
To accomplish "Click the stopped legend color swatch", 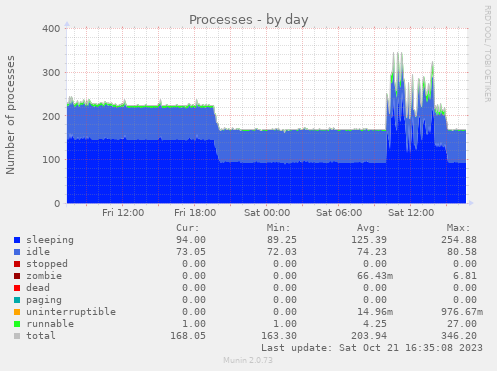I will pos(17,264).
